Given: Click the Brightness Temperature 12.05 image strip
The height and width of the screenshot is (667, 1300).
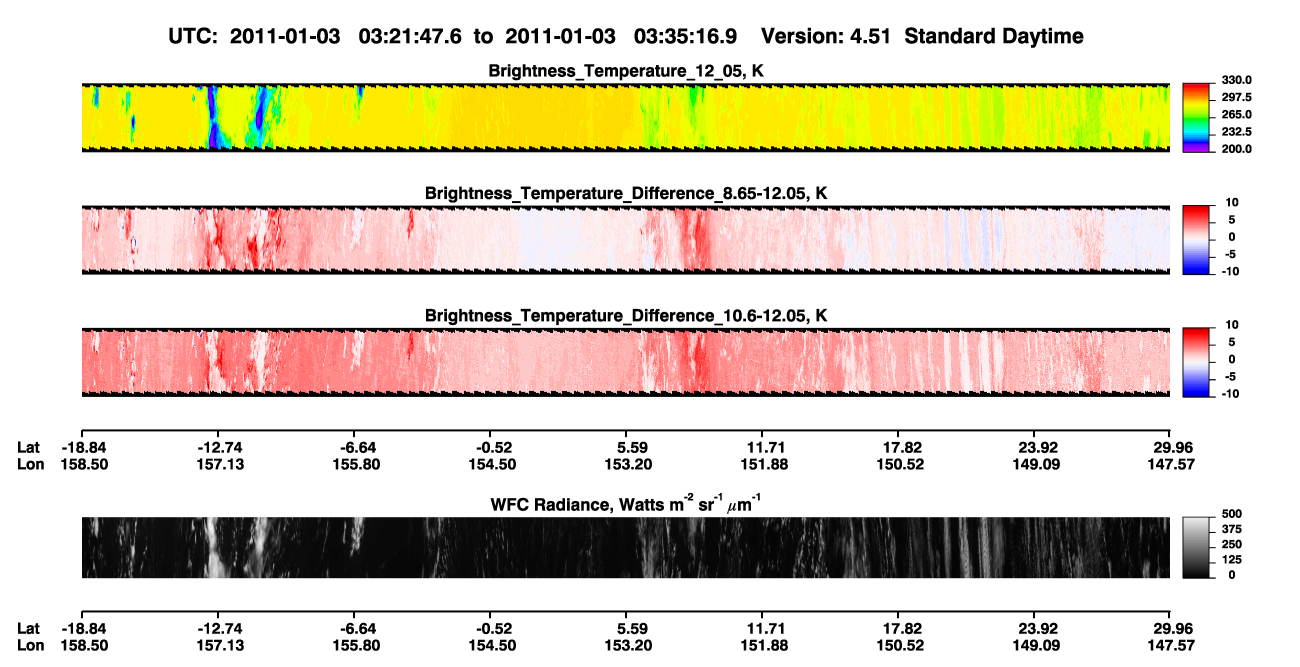Looking at the screenshot, I should 625,117.
